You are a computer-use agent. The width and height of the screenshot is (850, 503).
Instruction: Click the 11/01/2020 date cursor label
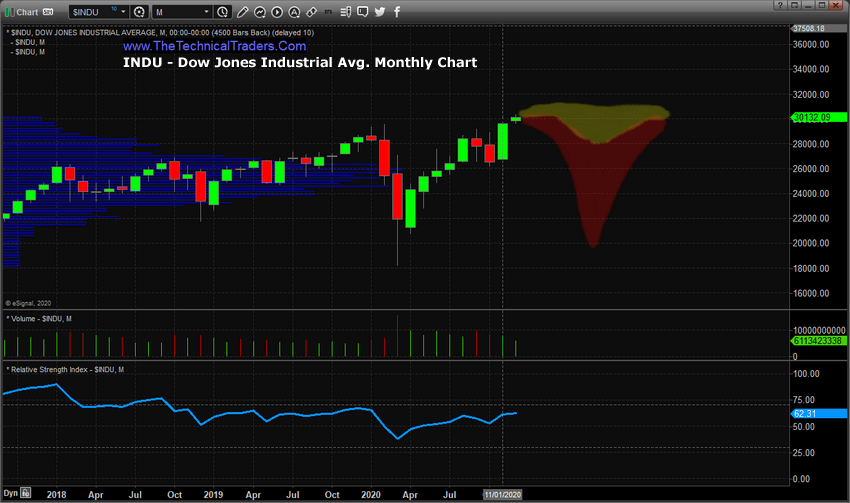tap(503, 494)
